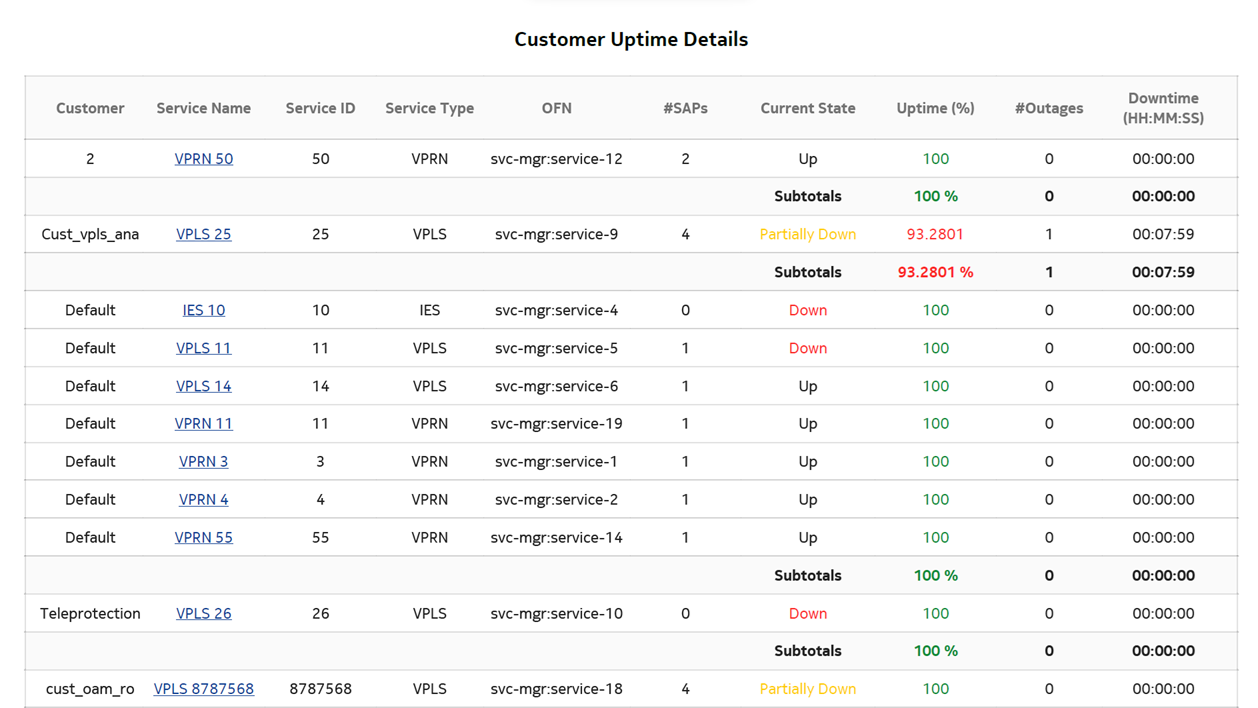Viewport: 1258px width, 708px height.
Task: Click the 00:07:59 downtime in VPLS 25 row
Action: point(1163,234)
